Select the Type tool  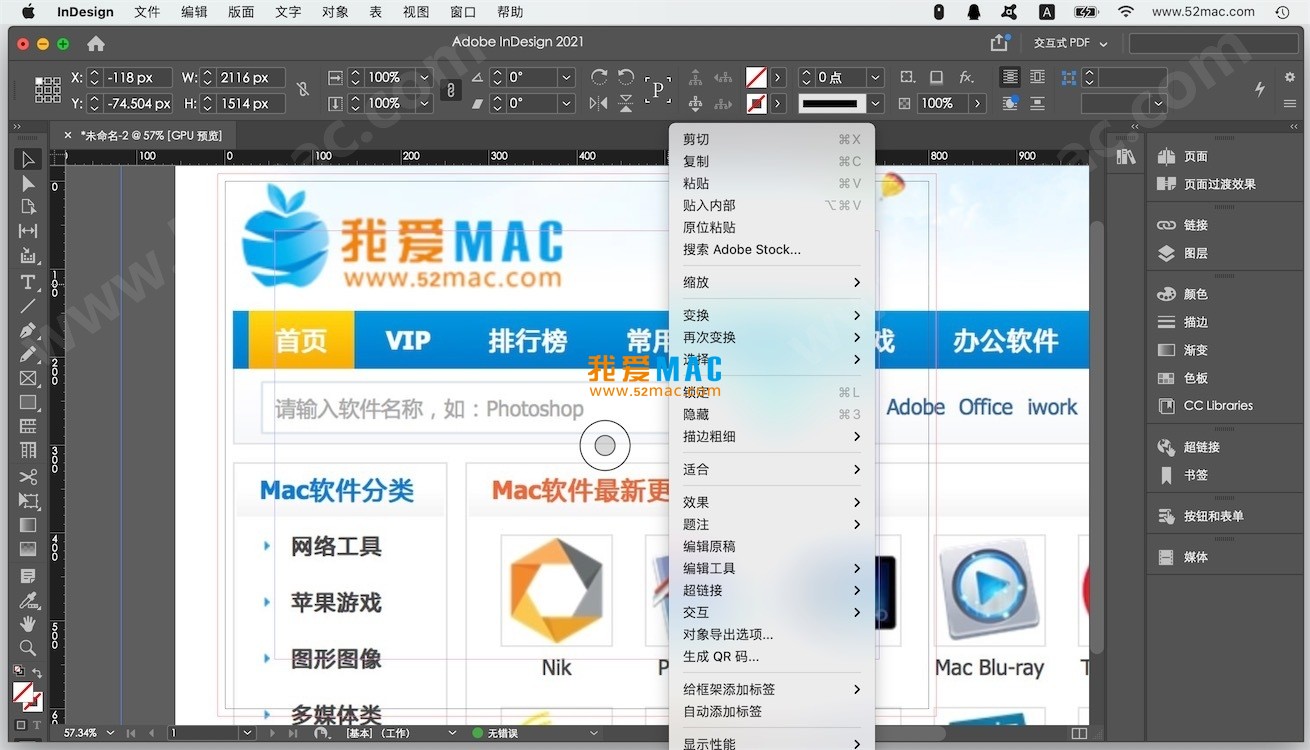(x=28, y=282)
